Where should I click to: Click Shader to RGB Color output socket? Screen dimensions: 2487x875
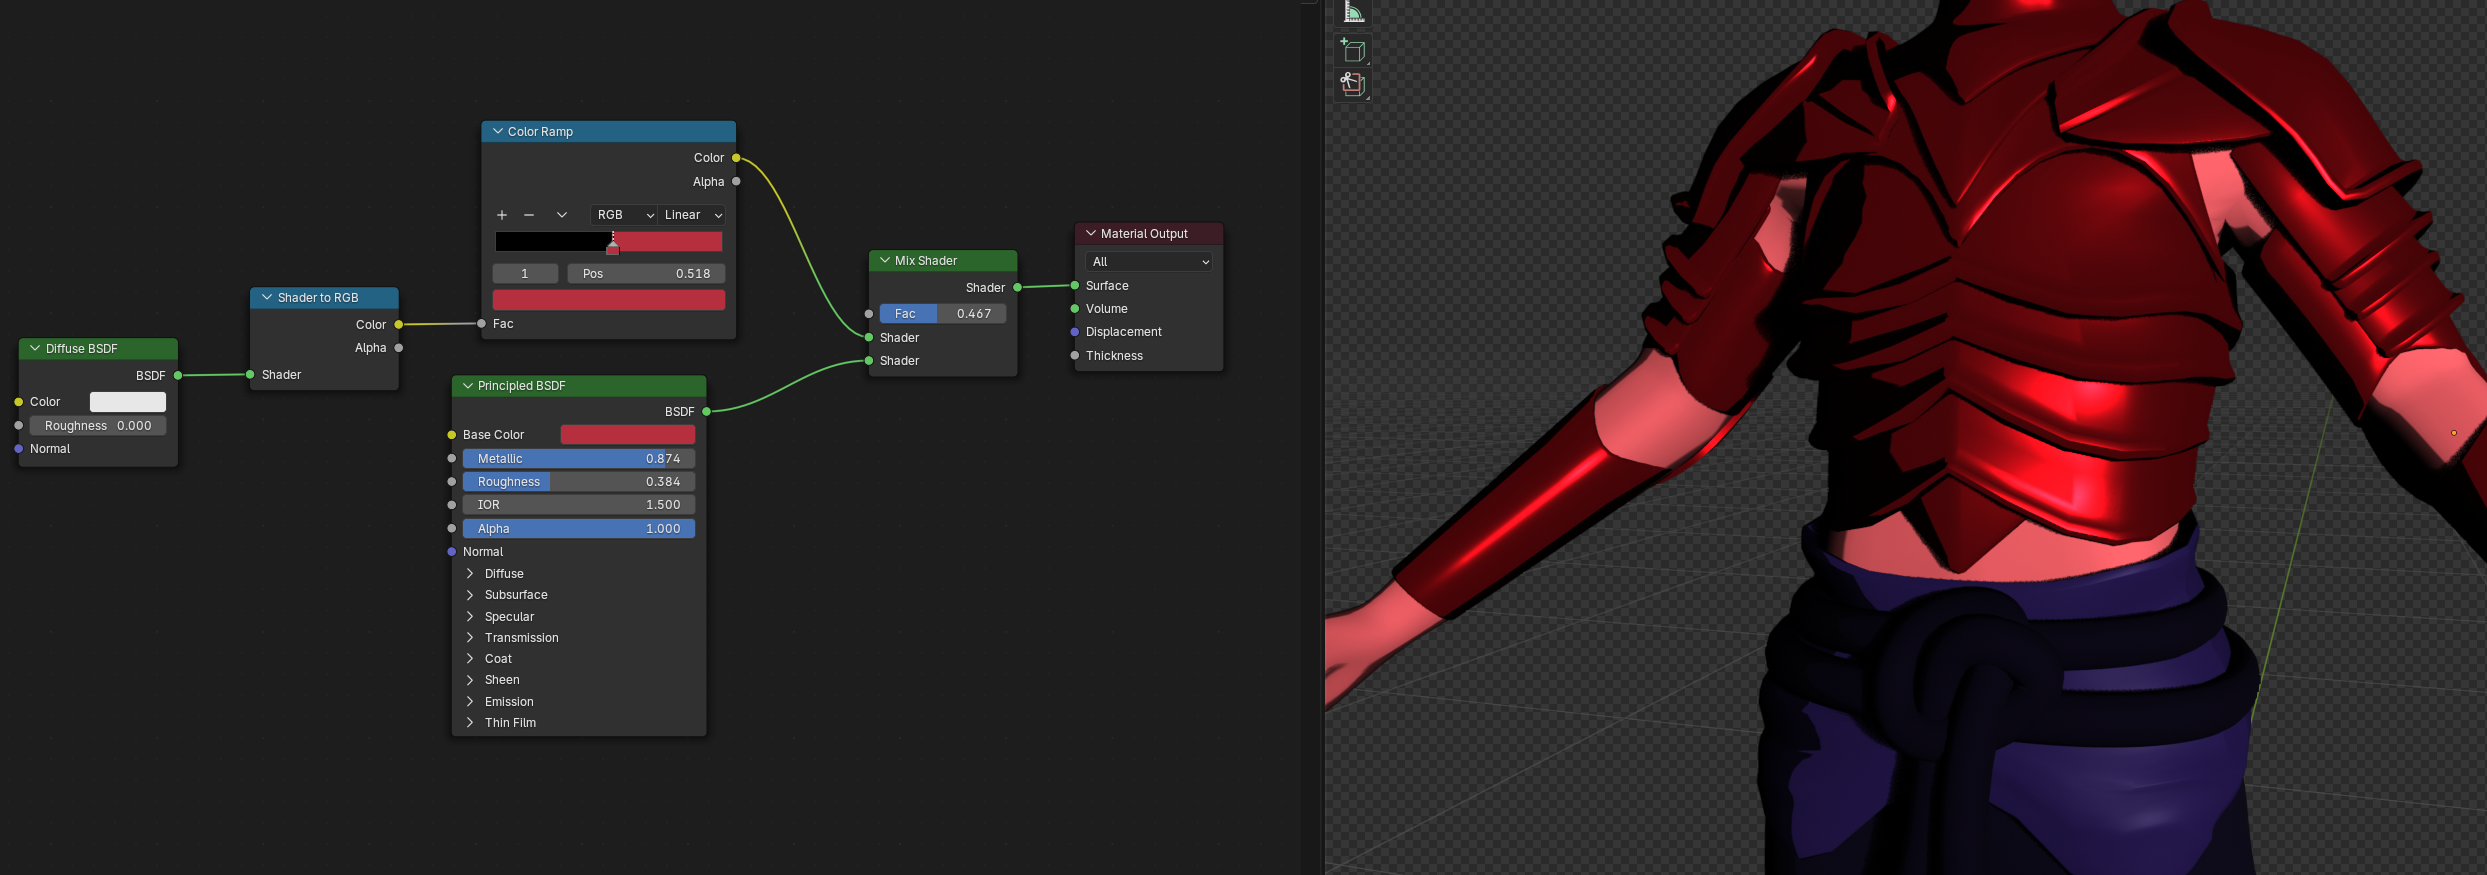tap(399, 324)
